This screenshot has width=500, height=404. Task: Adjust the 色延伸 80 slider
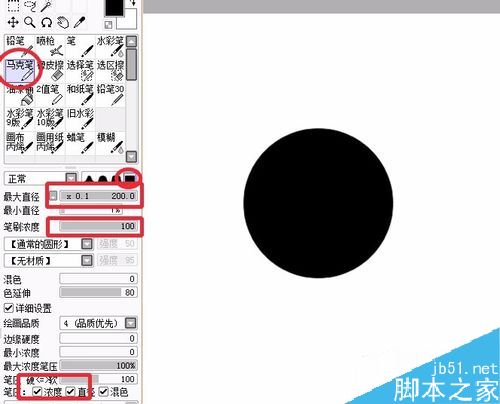pos(98,293)
